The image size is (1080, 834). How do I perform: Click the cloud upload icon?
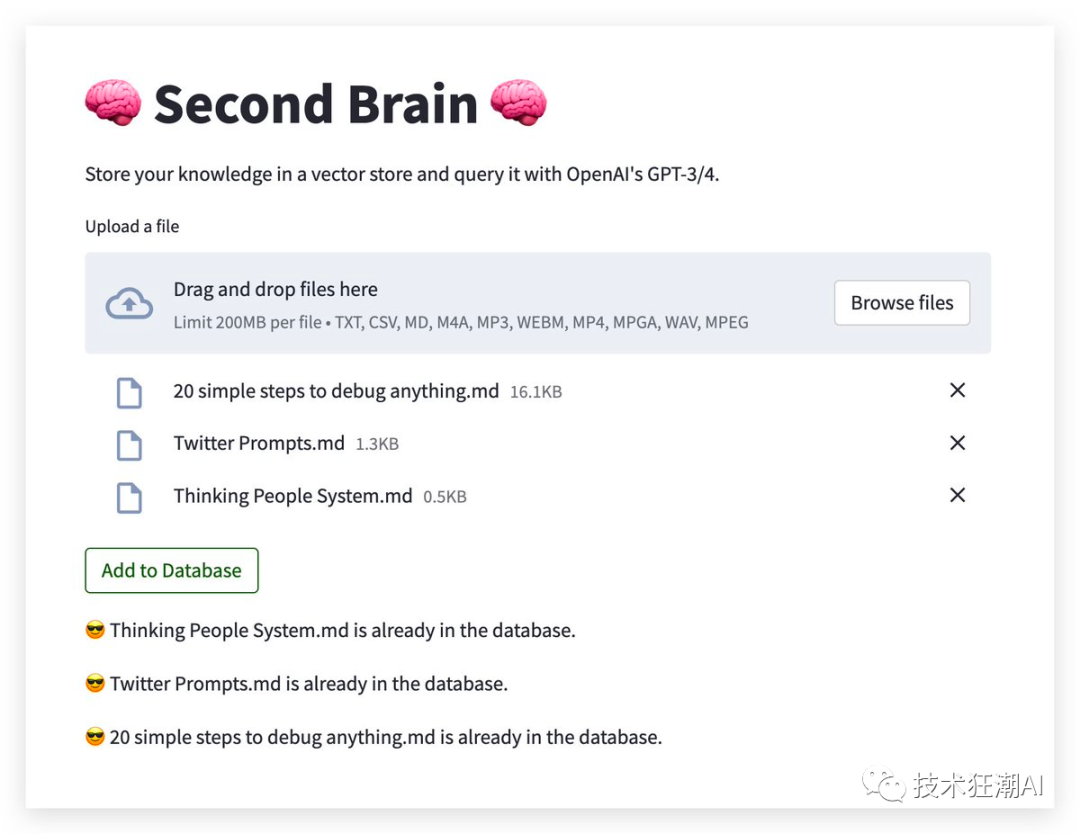click(129, 303)
